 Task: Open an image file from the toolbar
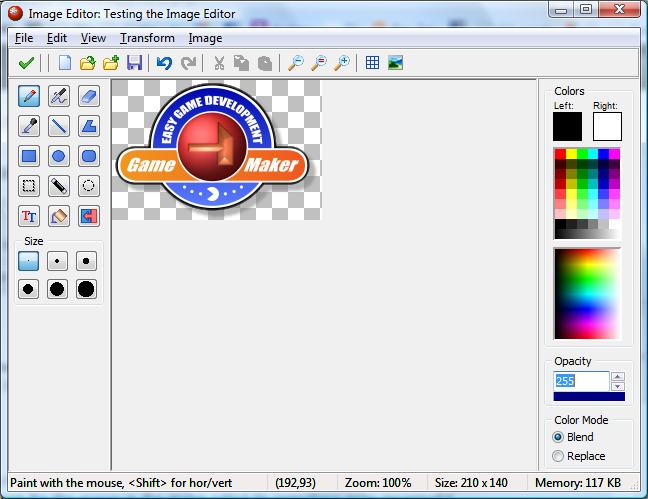pos(88,63)
